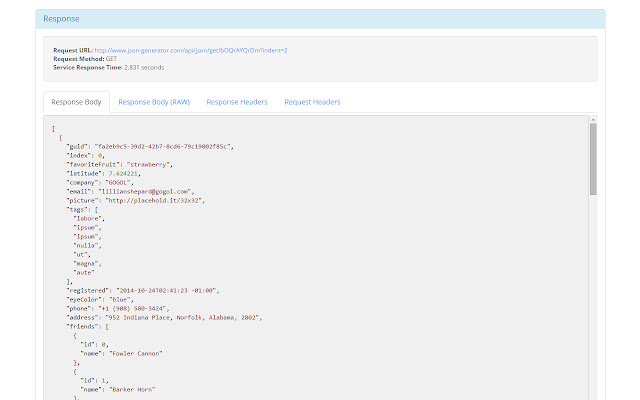The height and width of the screenshot is (400, 640).
Task: Click the Response panel header
Action: [320, 19]
